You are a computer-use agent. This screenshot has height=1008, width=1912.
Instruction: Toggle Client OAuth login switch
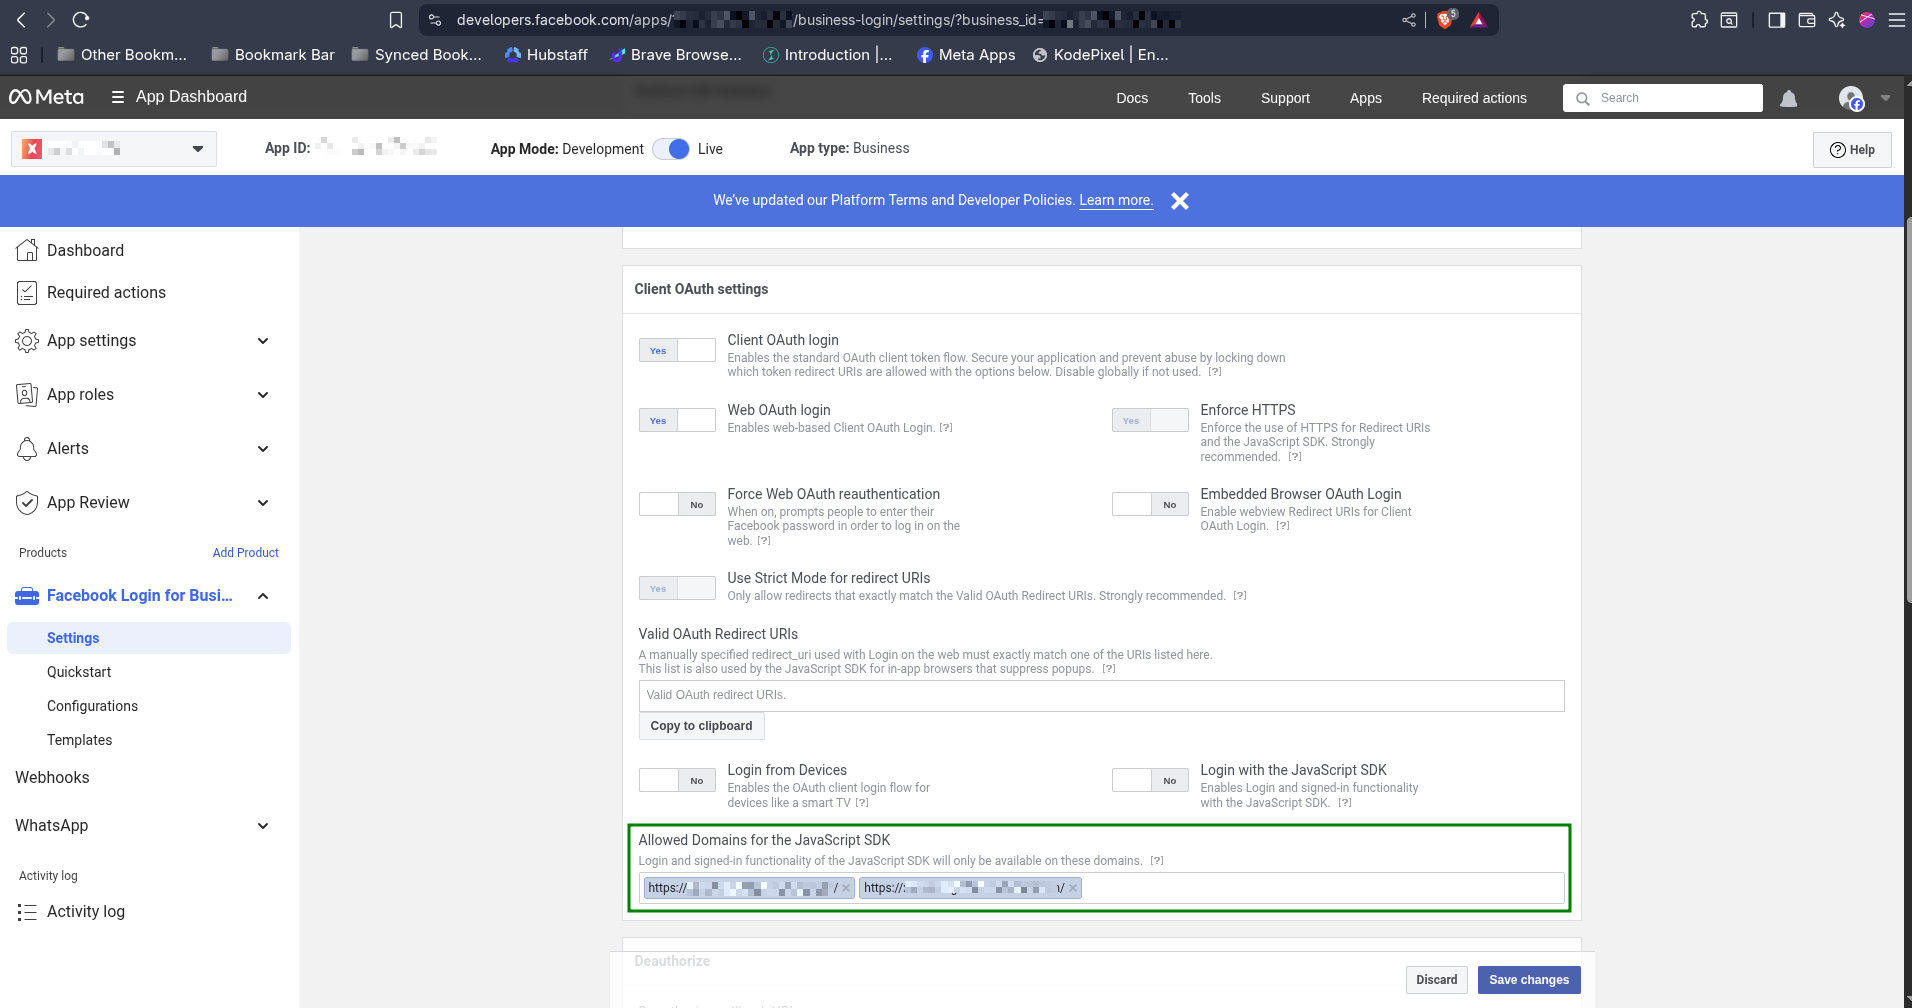coord(677,350)
